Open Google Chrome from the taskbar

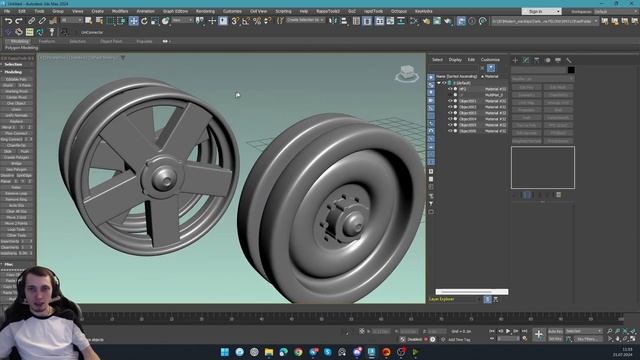[x=298, y=352]
